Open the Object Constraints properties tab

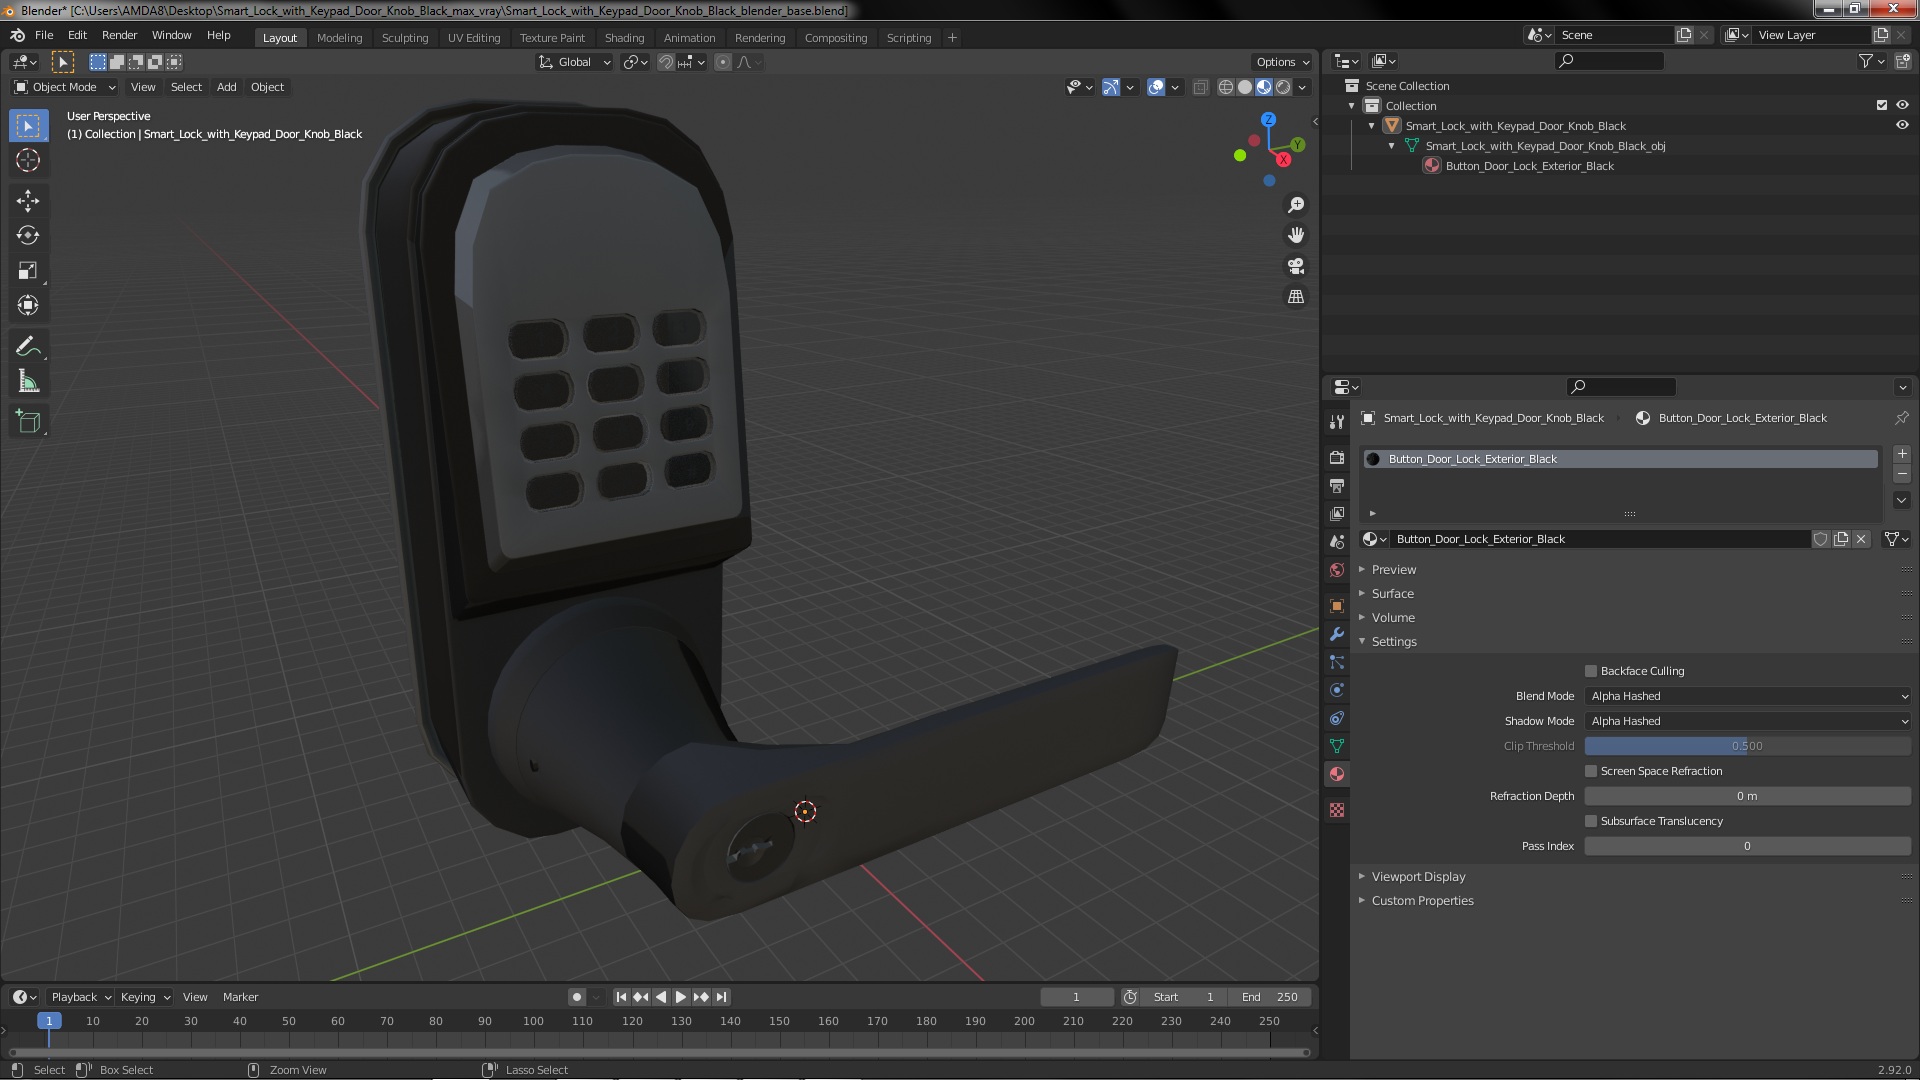1337,718
